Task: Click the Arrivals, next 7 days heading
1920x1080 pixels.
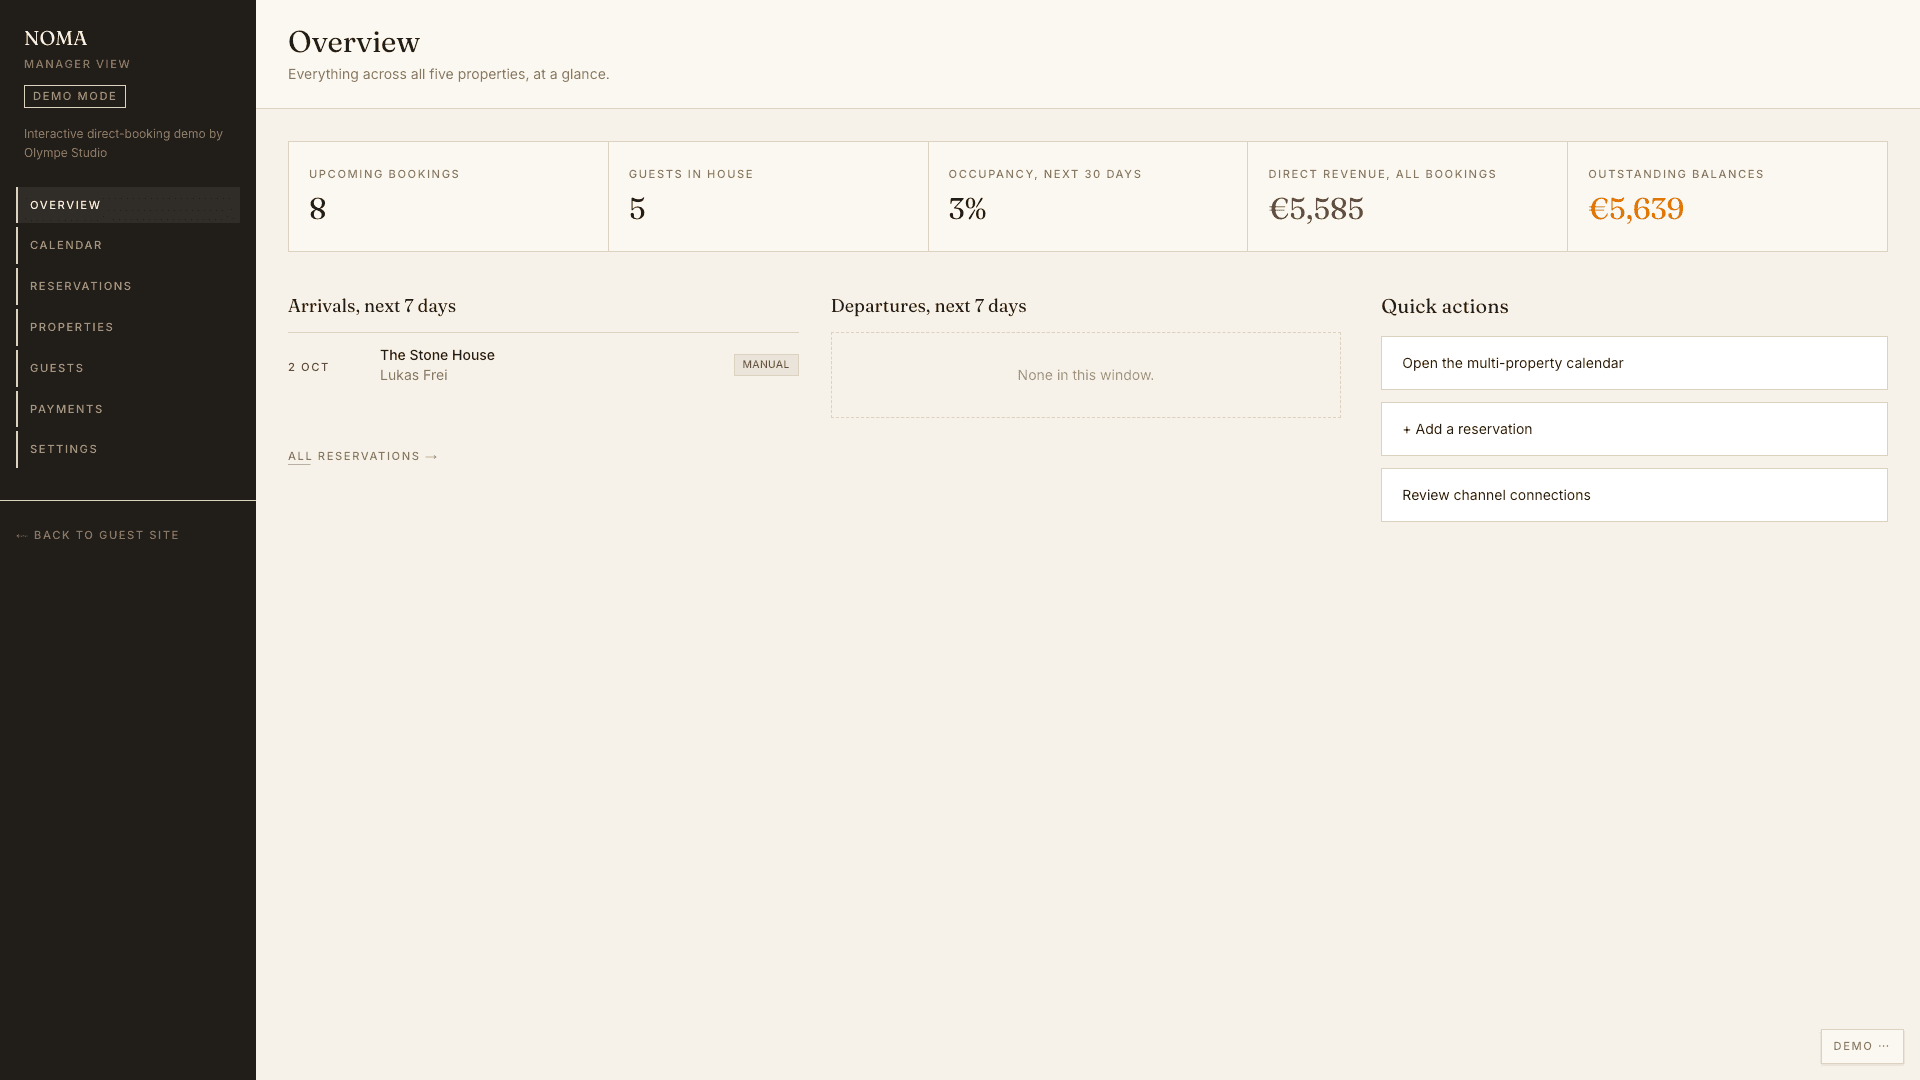Action: tap(372, 306)
